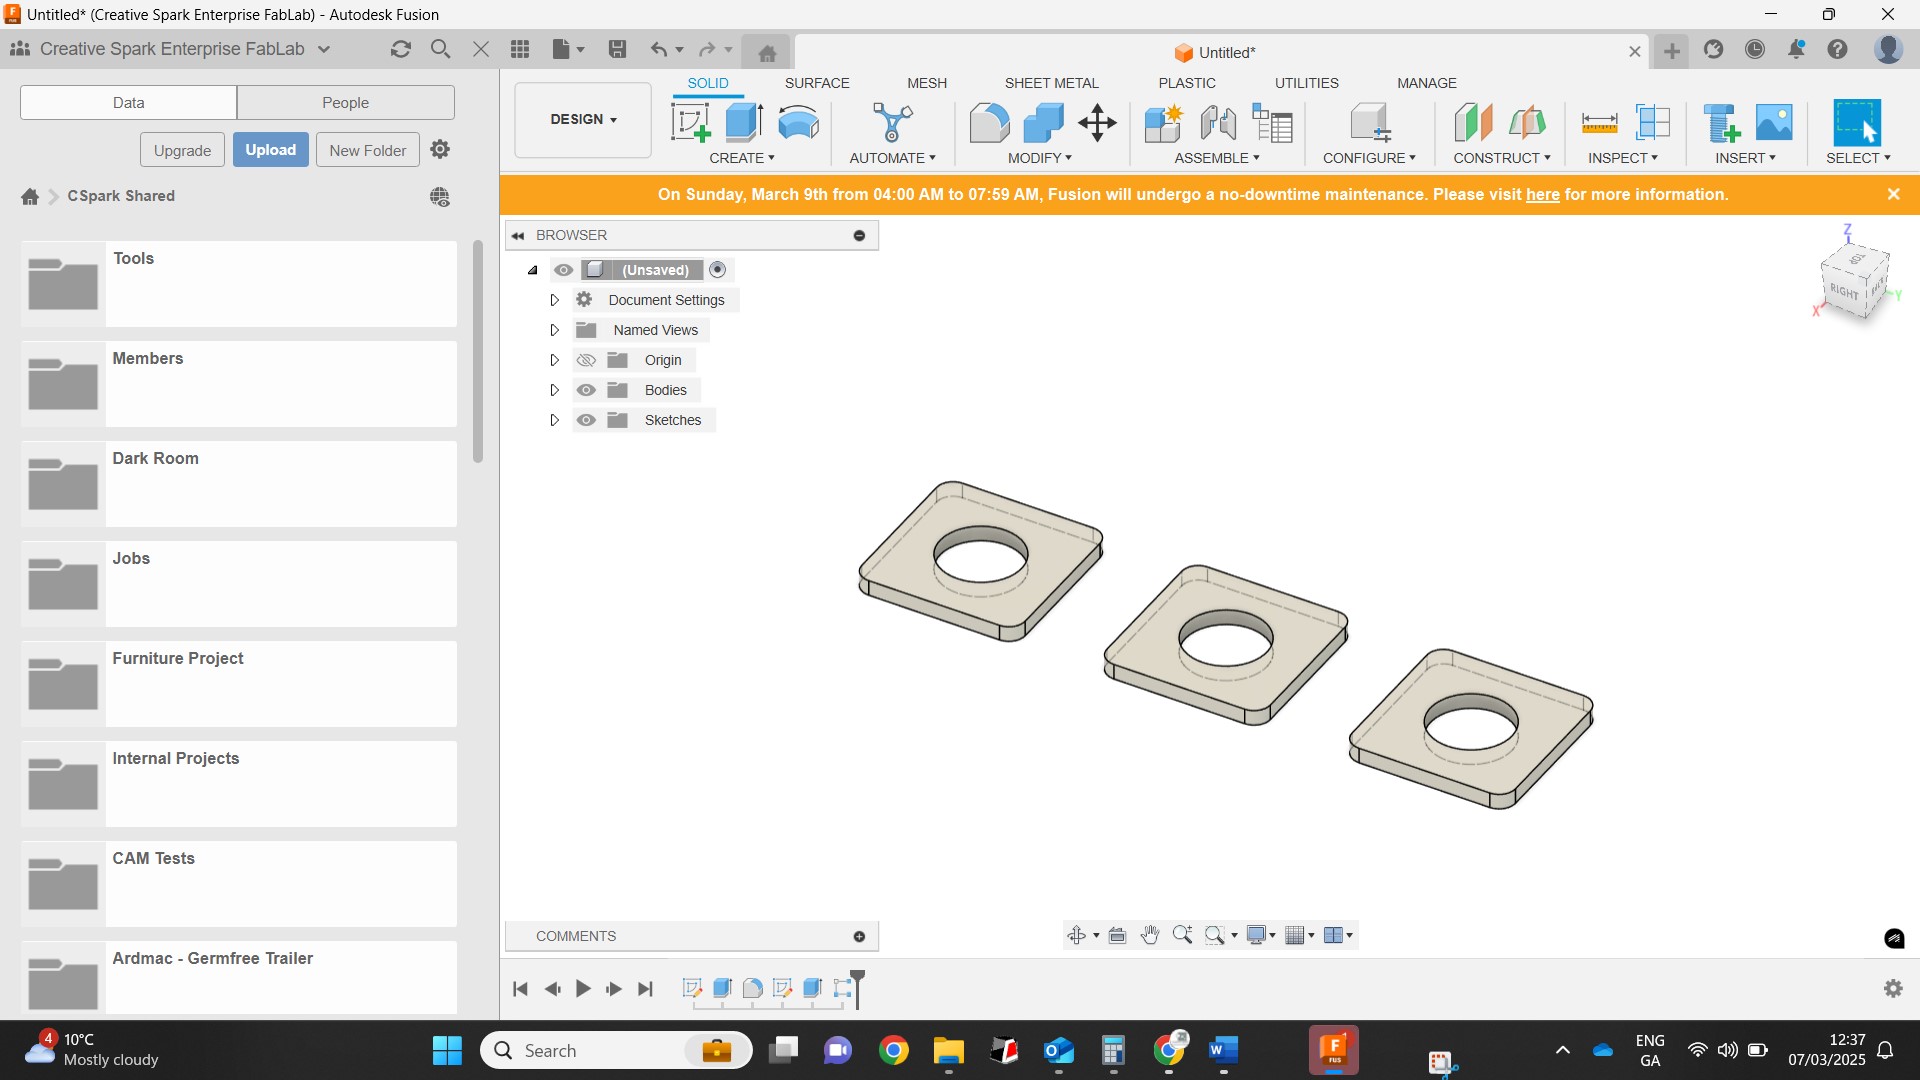Select the Joint tool in Assemble

coord(1217,123)
